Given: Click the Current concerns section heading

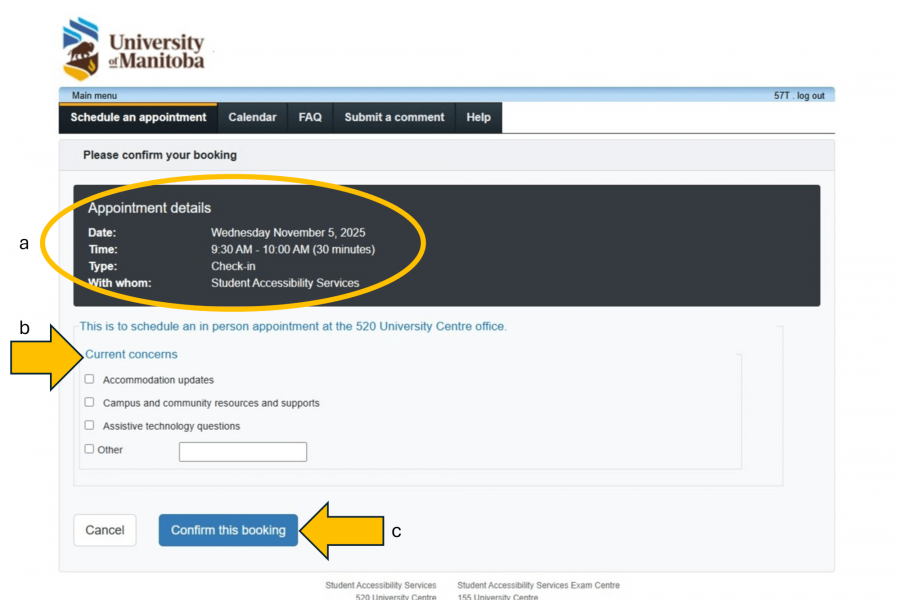Looking at the screenshot, I should point(131,354).
